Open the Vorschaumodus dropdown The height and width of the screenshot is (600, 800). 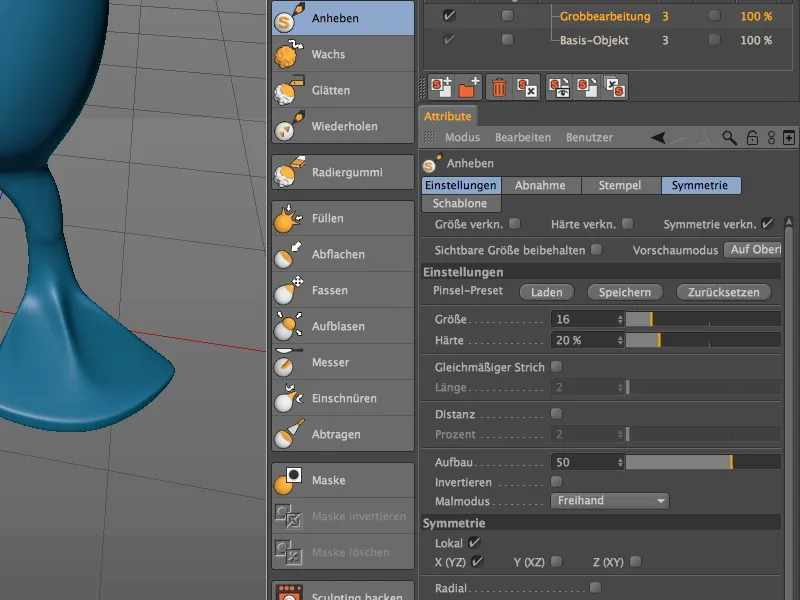pos(753,250)
